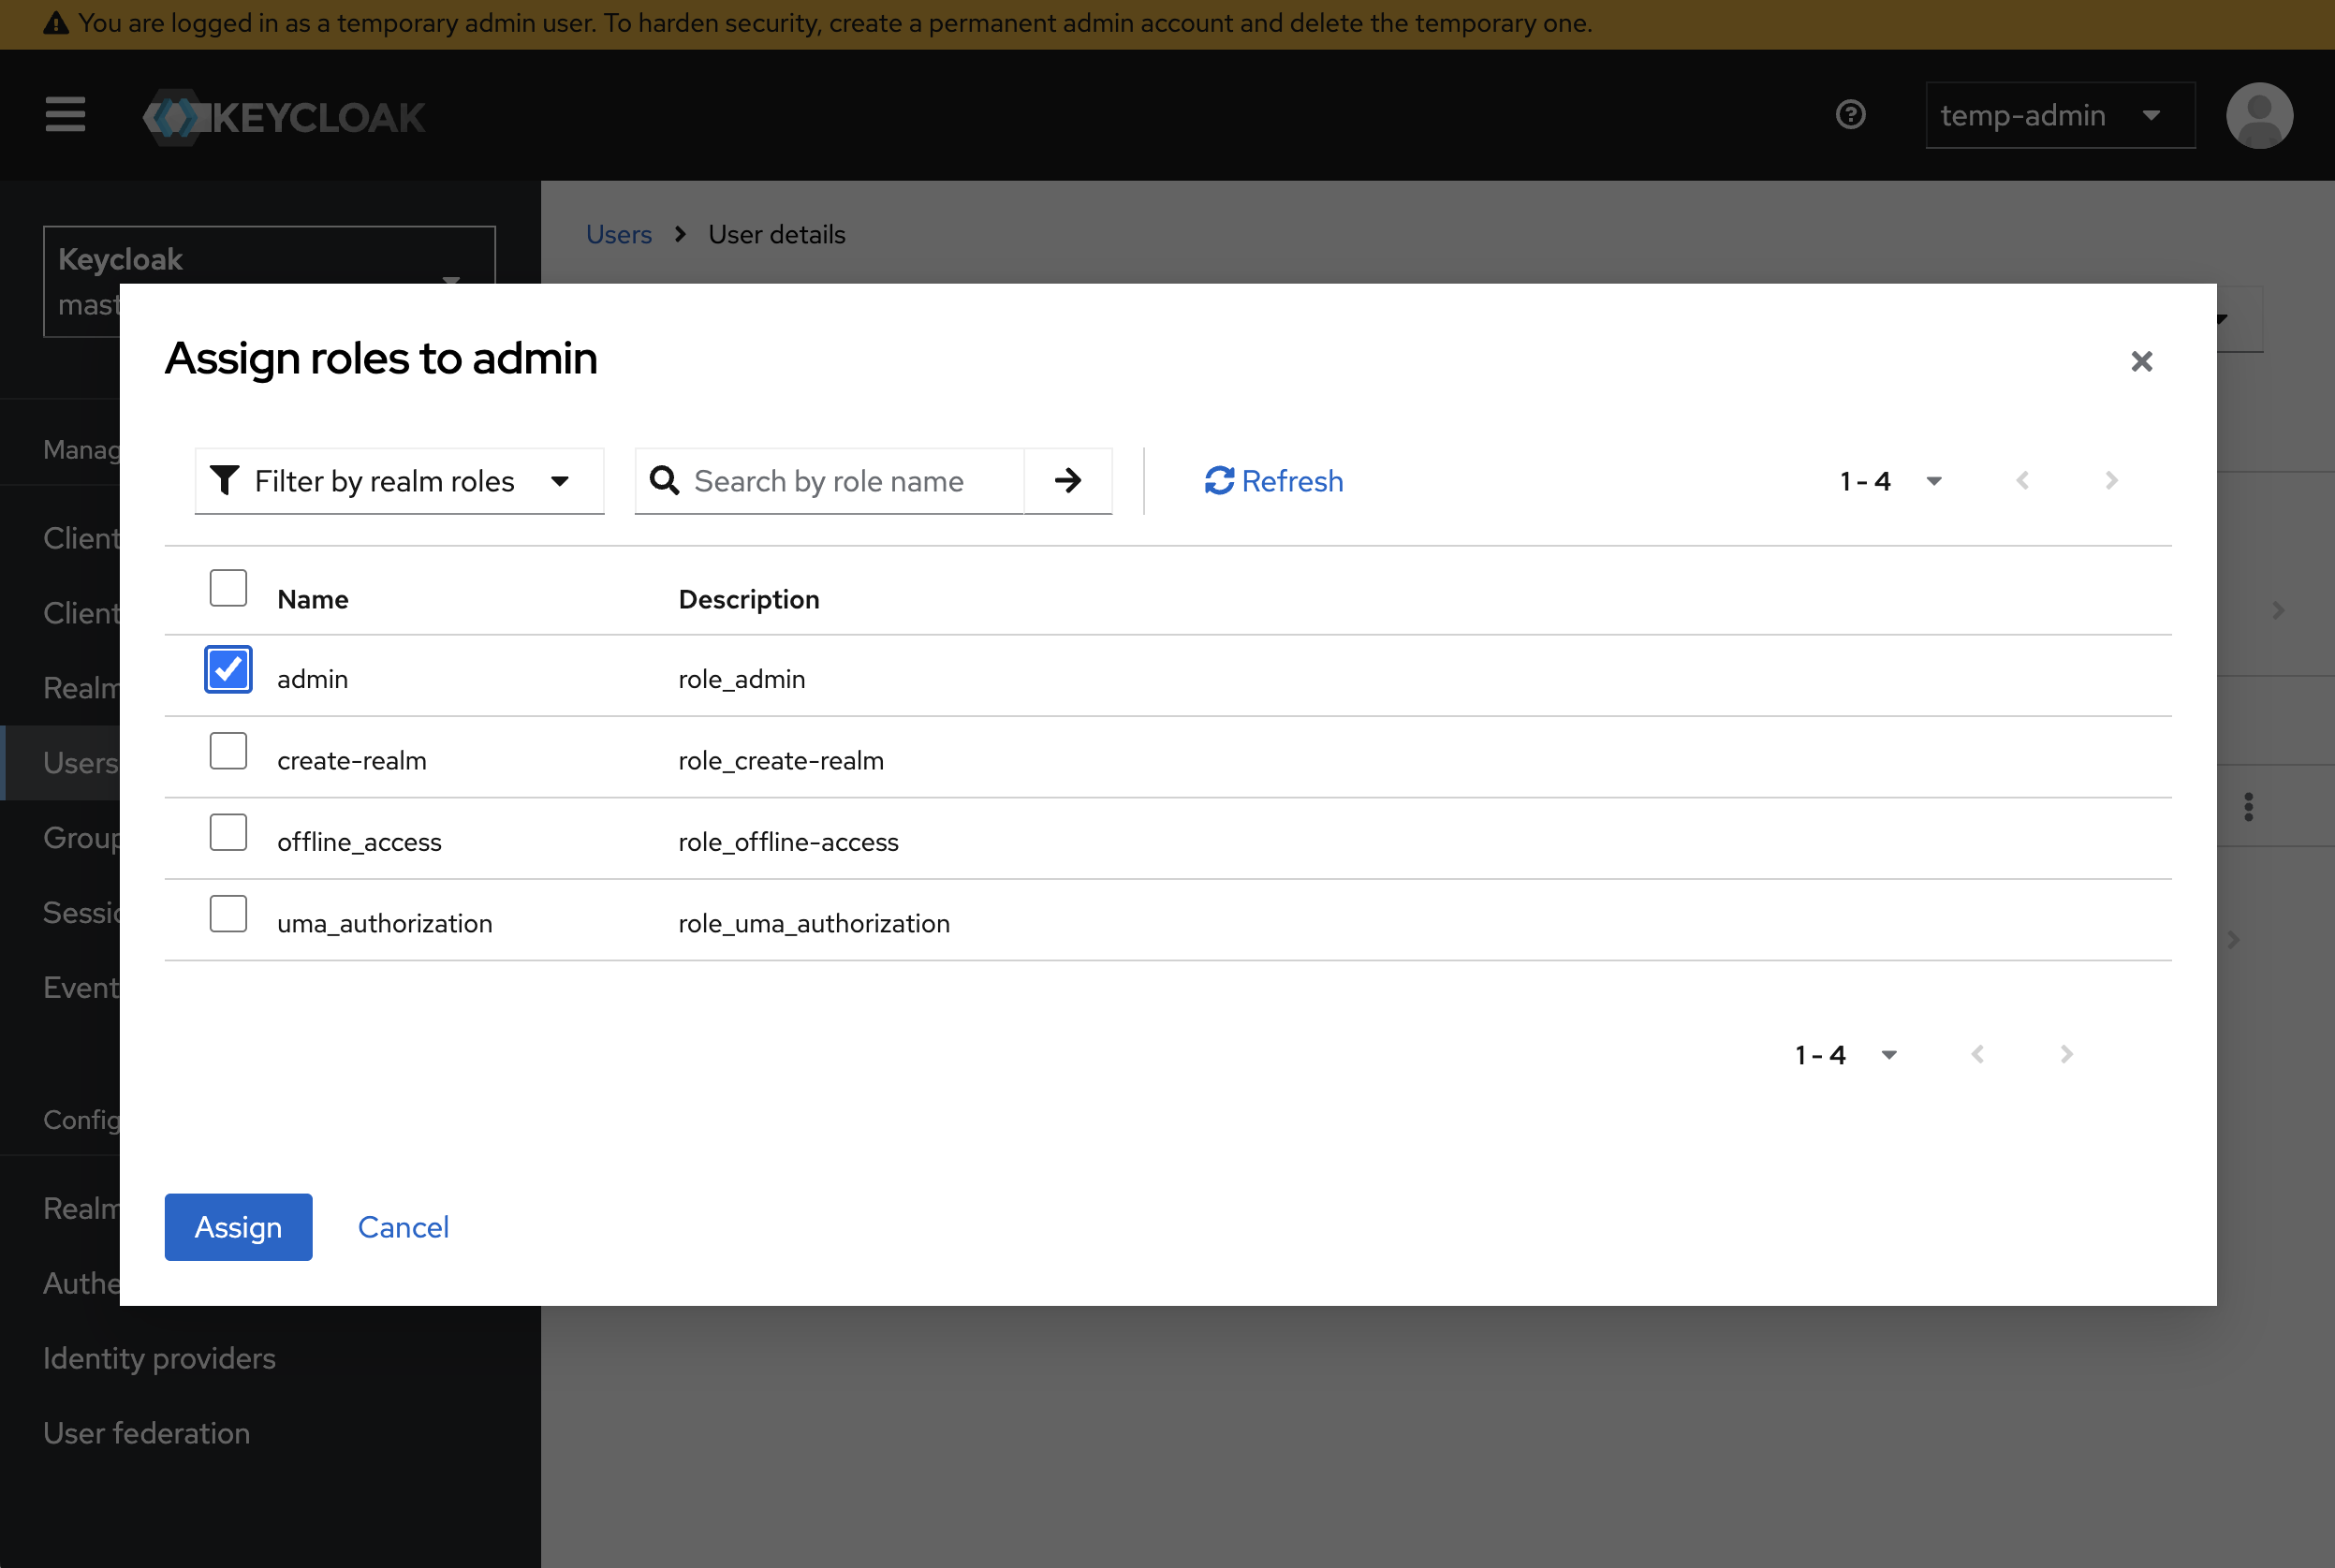The image size is (2335, 1568).
Task: Click the warning triangle icon in banner
Action: tap(56, 22)
